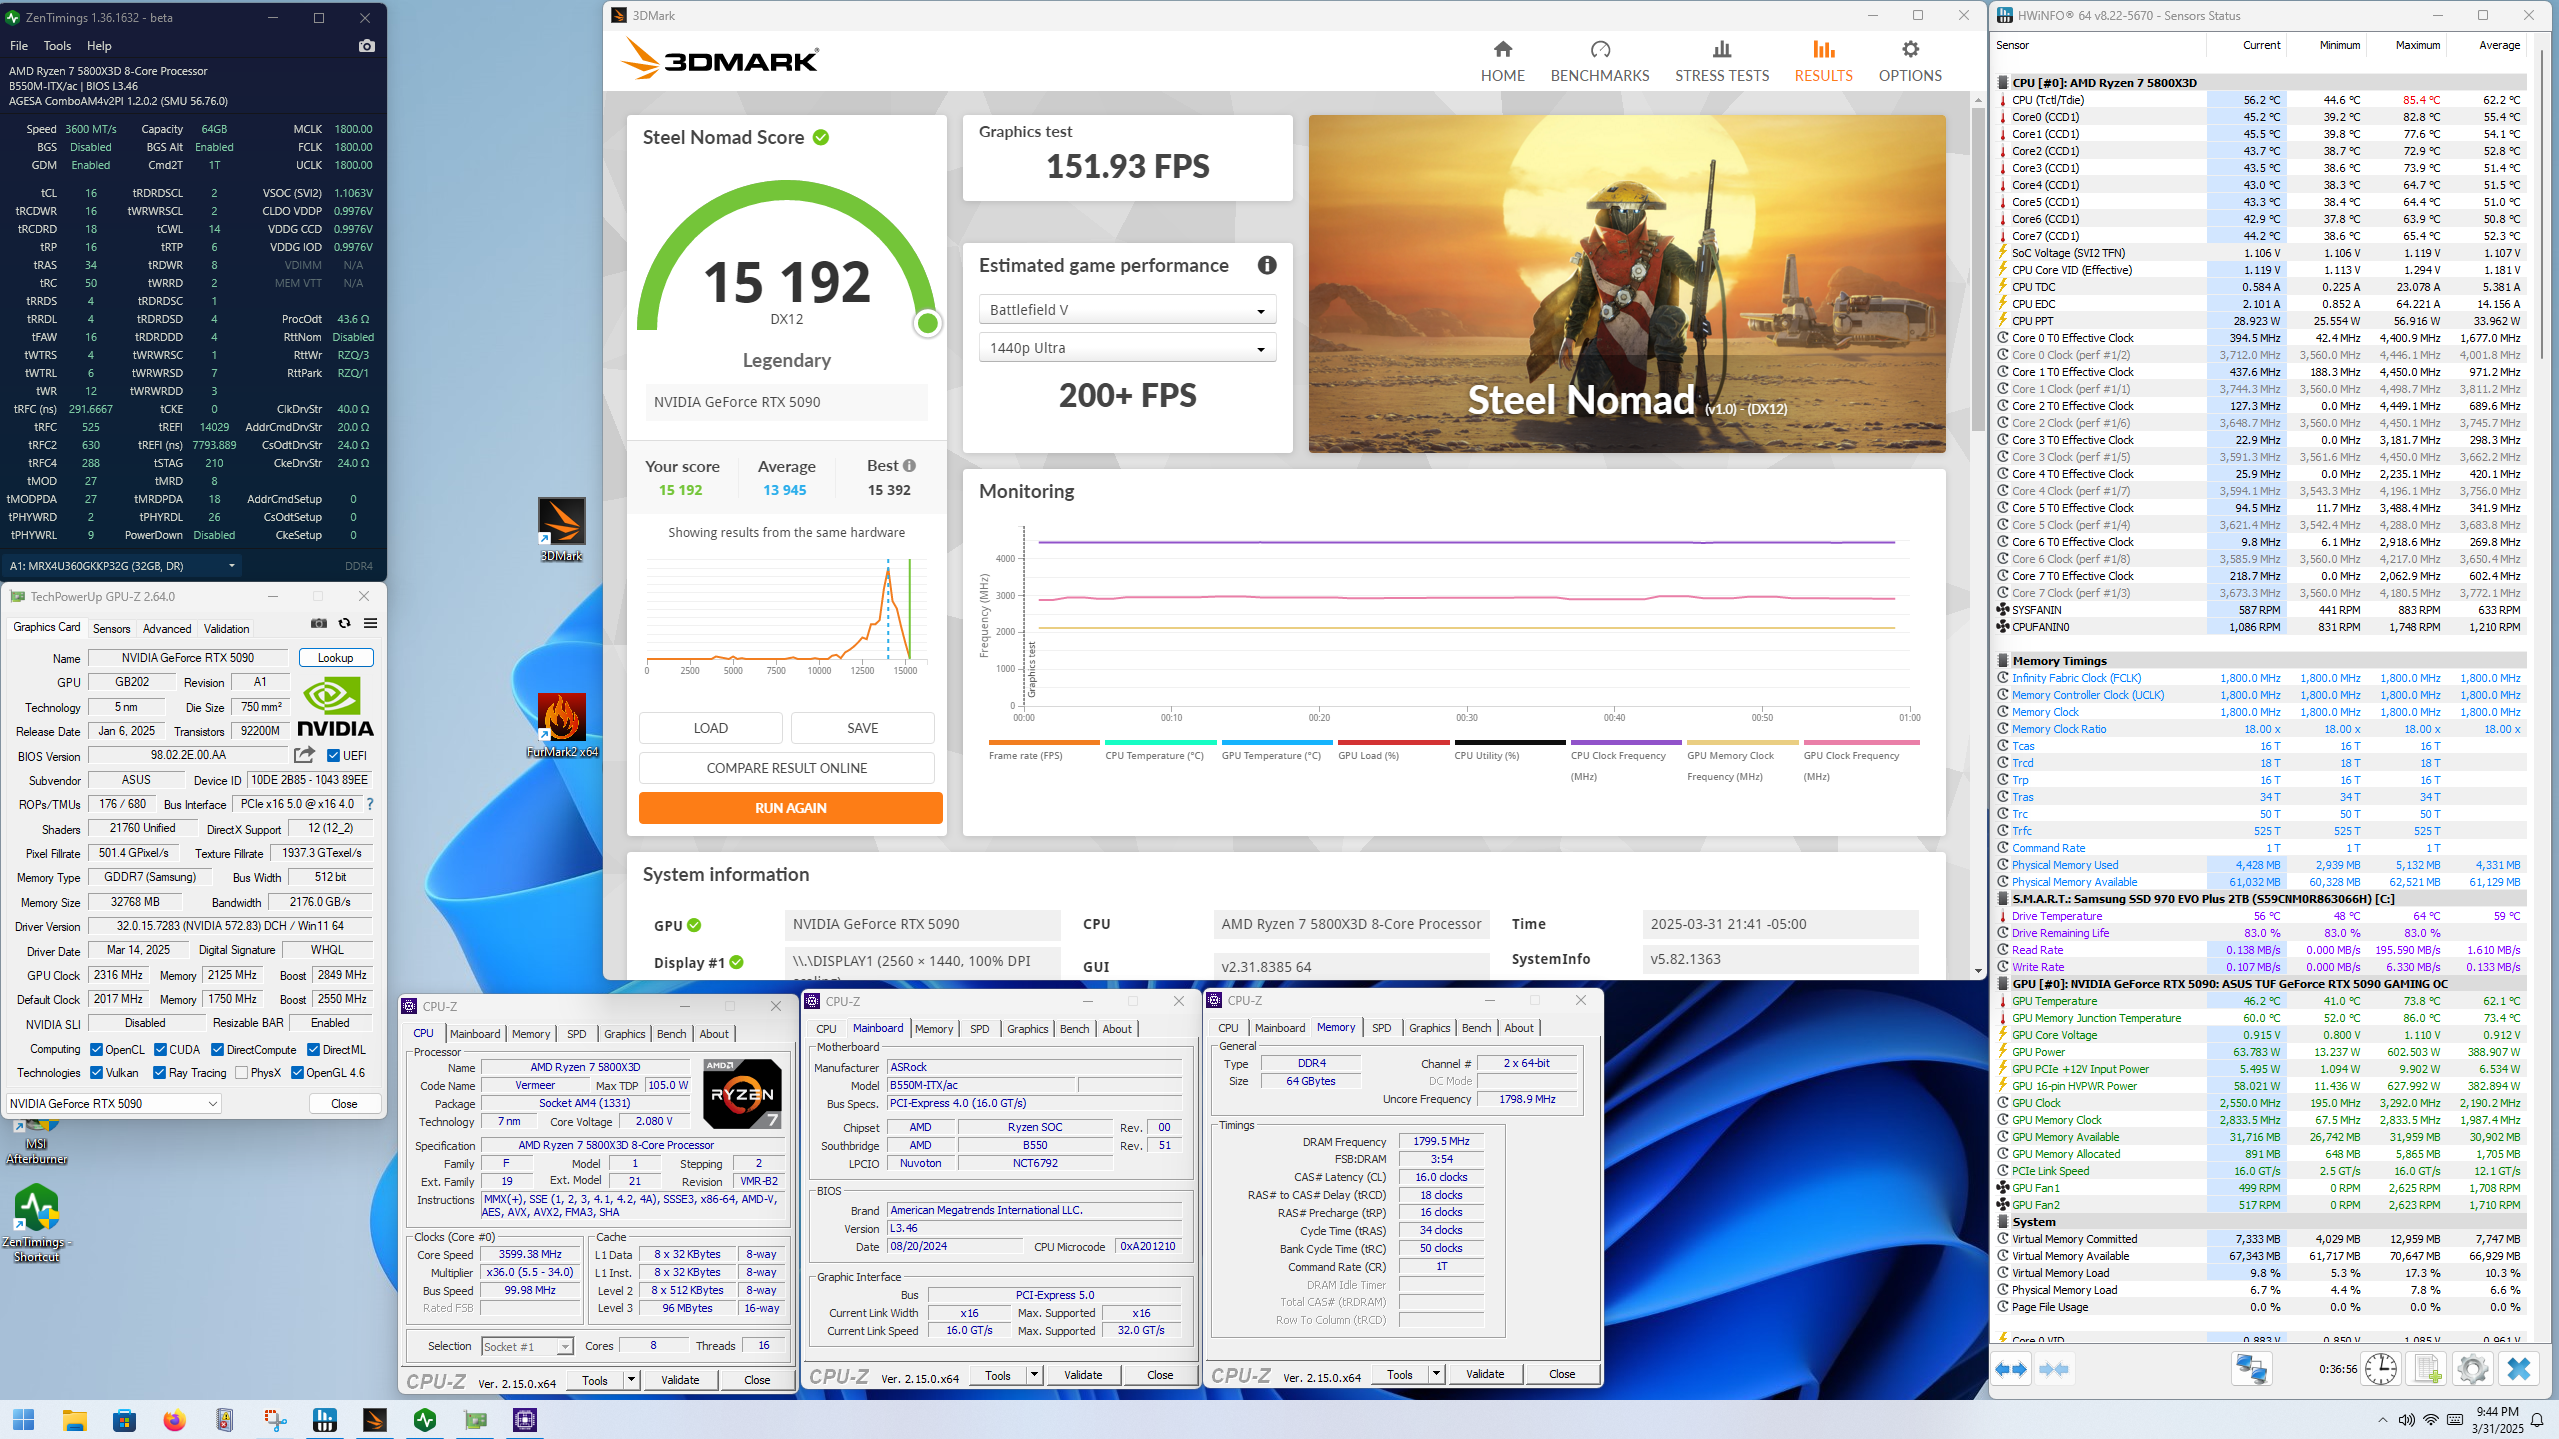Screen dimensions: 2559x1439
Task: Show hidden tray icons chevron
Action: tap(2382, 1420)
